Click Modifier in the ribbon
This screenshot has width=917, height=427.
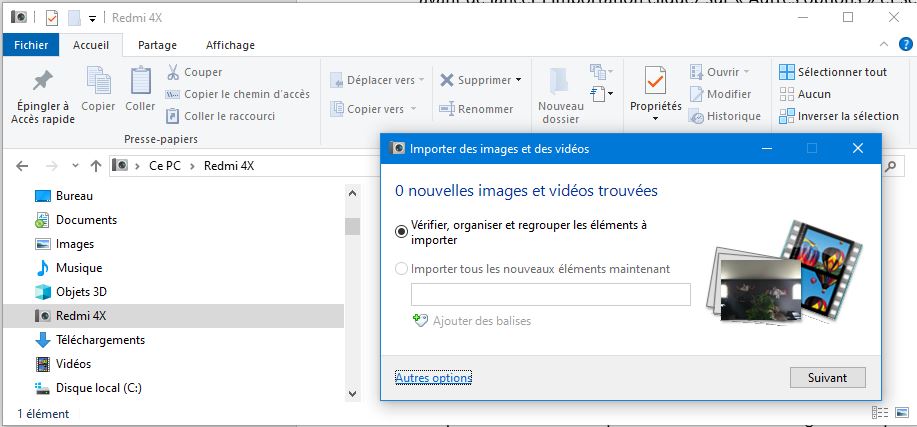pyautogui.click(x=720, y=94)
